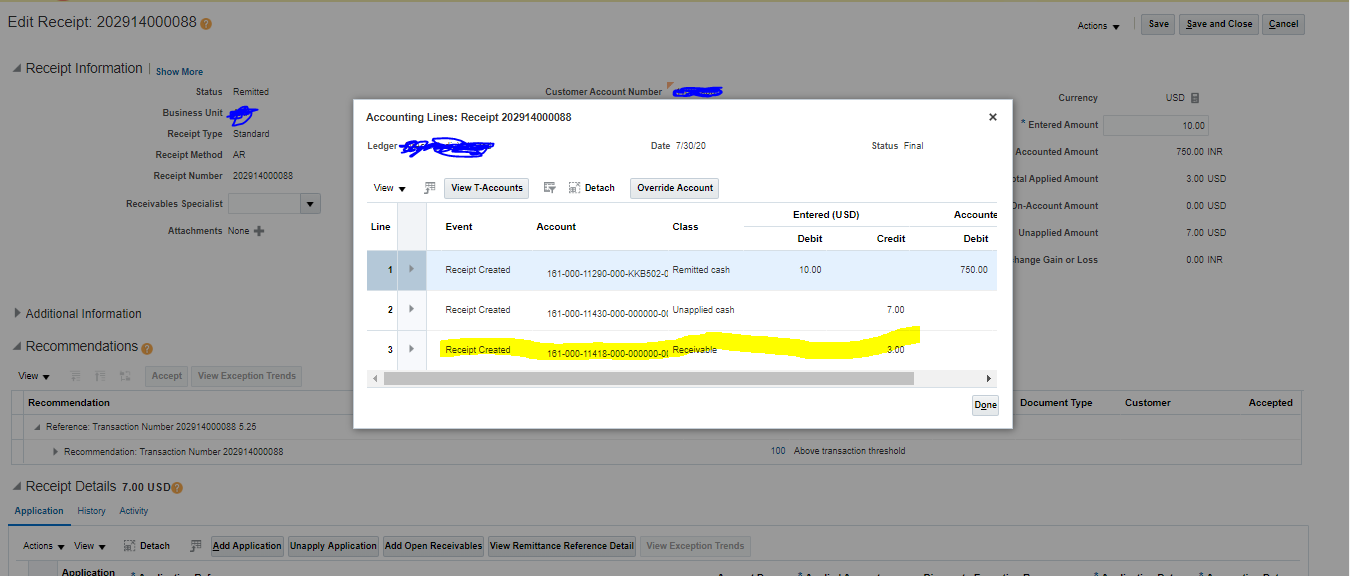Open the Actions menu at page top

[x=1098, y=26]
